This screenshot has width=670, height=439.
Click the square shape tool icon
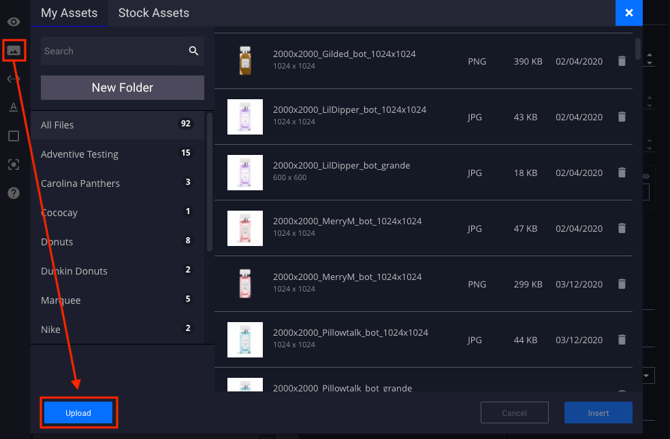coord(13,136)
